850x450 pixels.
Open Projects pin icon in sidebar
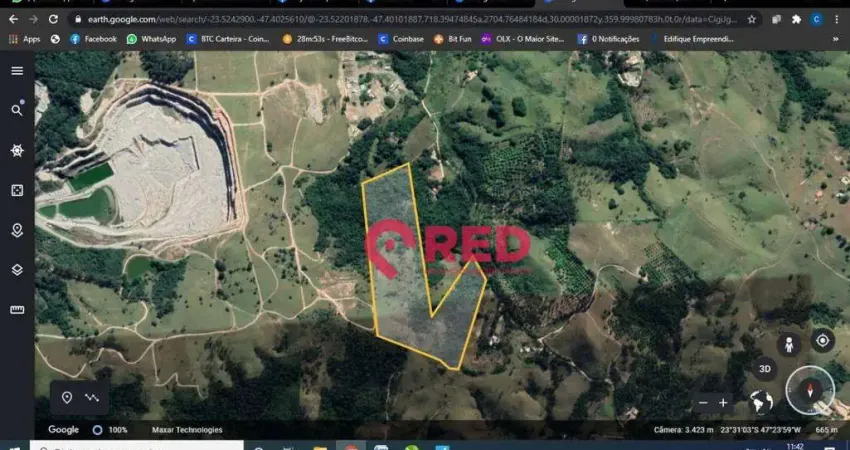pos(17,230)
